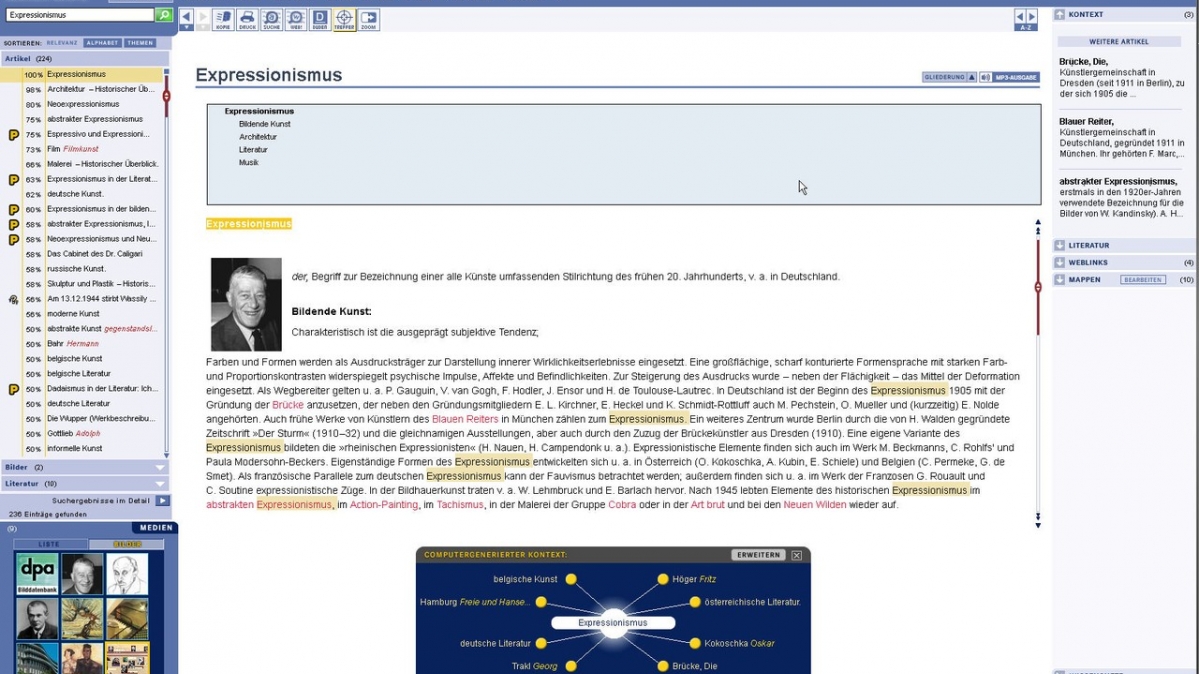Switch media panel to Bilder tab
This screenshot has height=674, width=1199.
(x=126, y=544)
